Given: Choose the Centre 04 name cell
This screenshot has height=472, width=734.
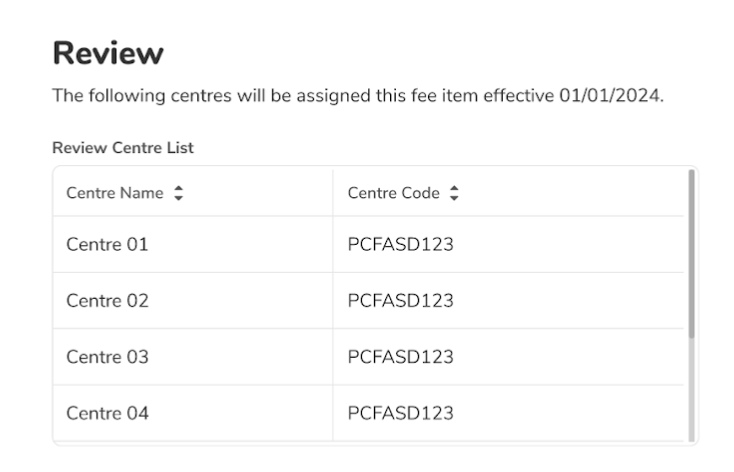Looking at the screenshot, I should (x=107, y=413).
